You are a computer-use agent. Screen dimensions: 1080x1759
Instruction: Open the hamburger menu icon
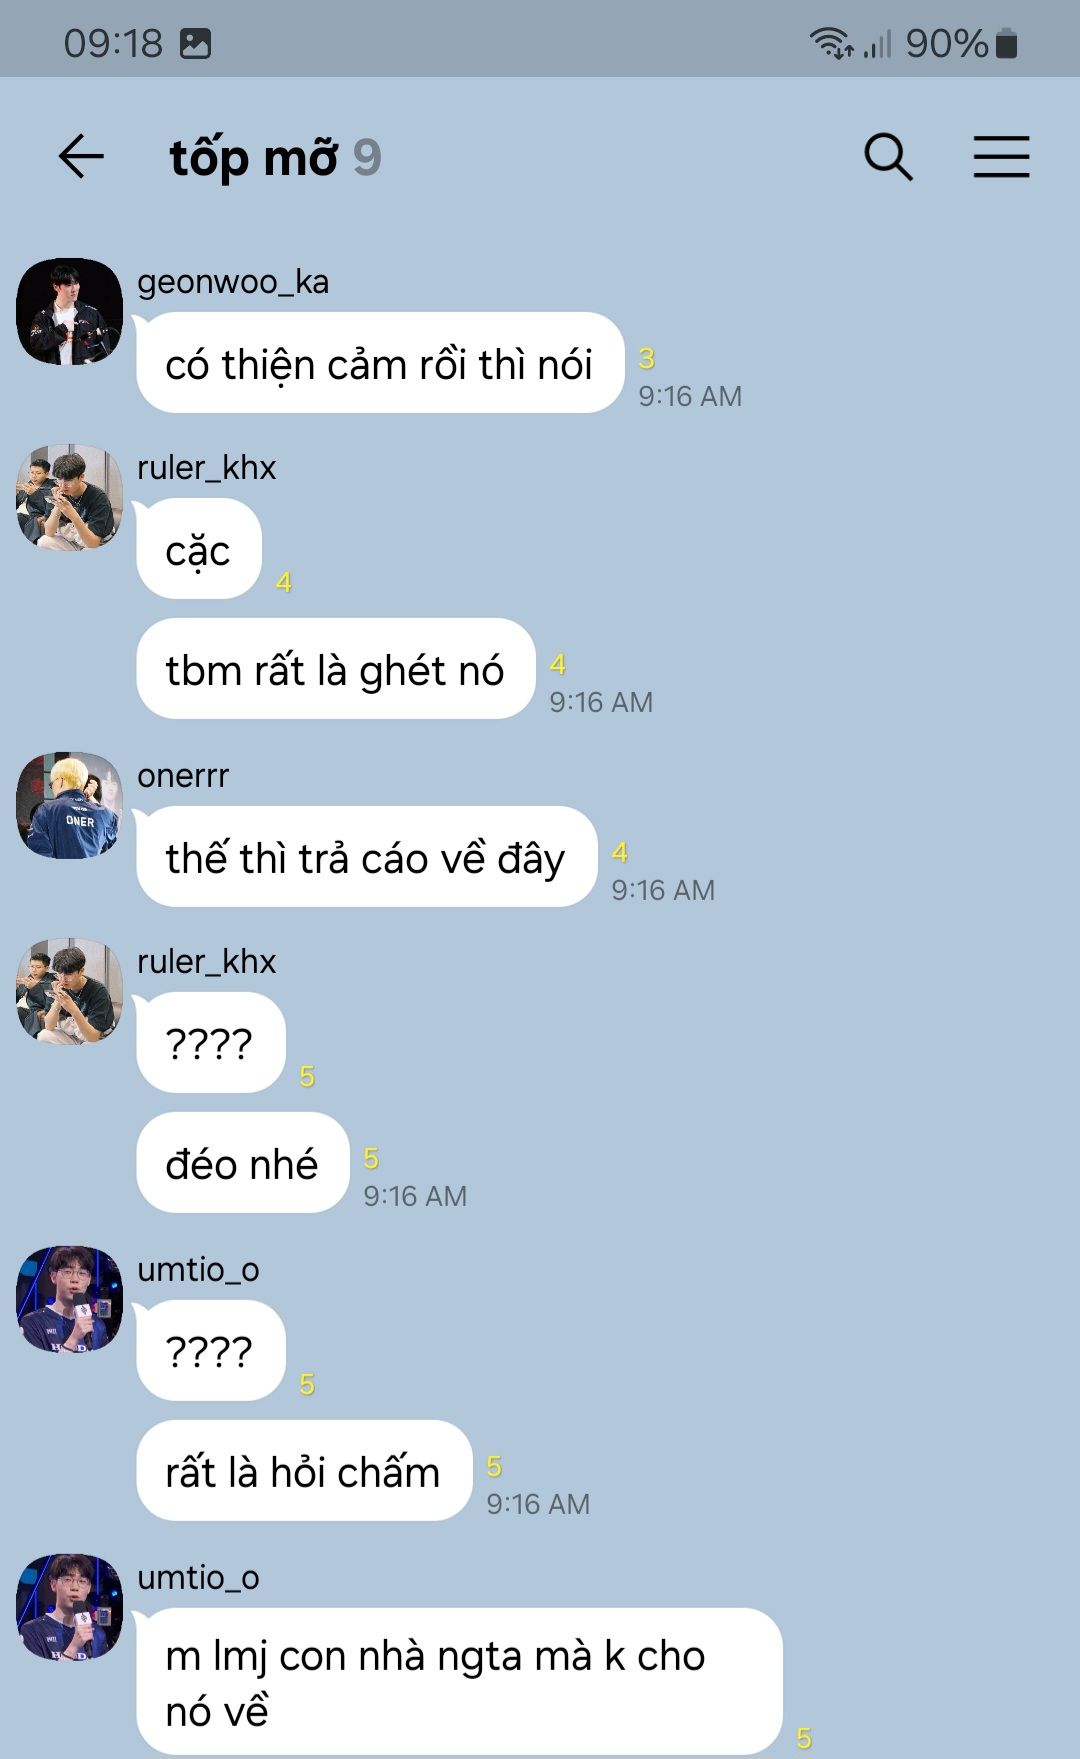pyautogui.click(x=1001, y=157)
